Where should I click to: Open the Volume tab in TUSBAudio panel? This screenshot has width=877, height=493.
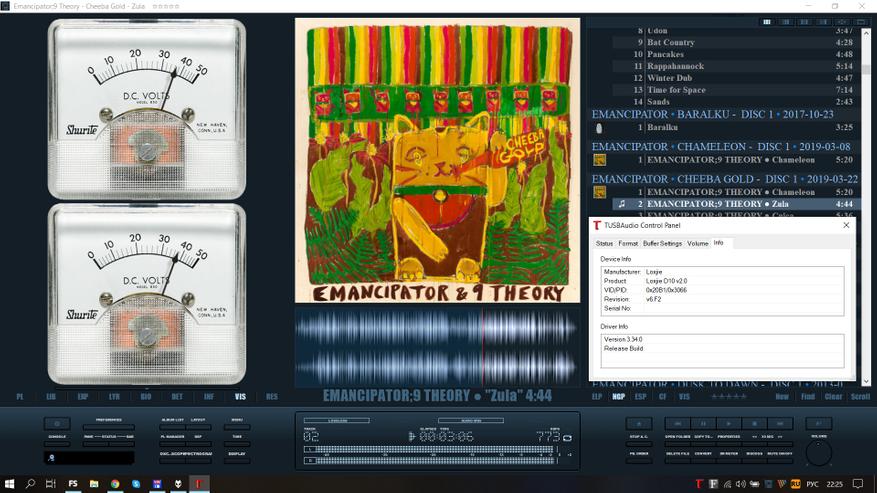[697, 243]
